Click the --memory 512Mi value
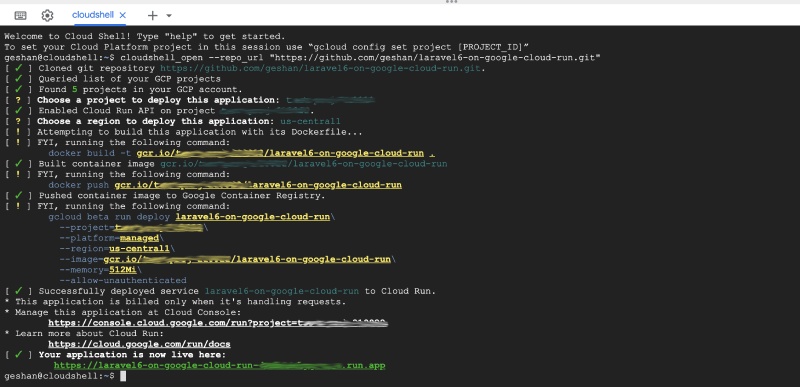Image resolution: width=800 pixels, height=387 pixels. [122, 270]
